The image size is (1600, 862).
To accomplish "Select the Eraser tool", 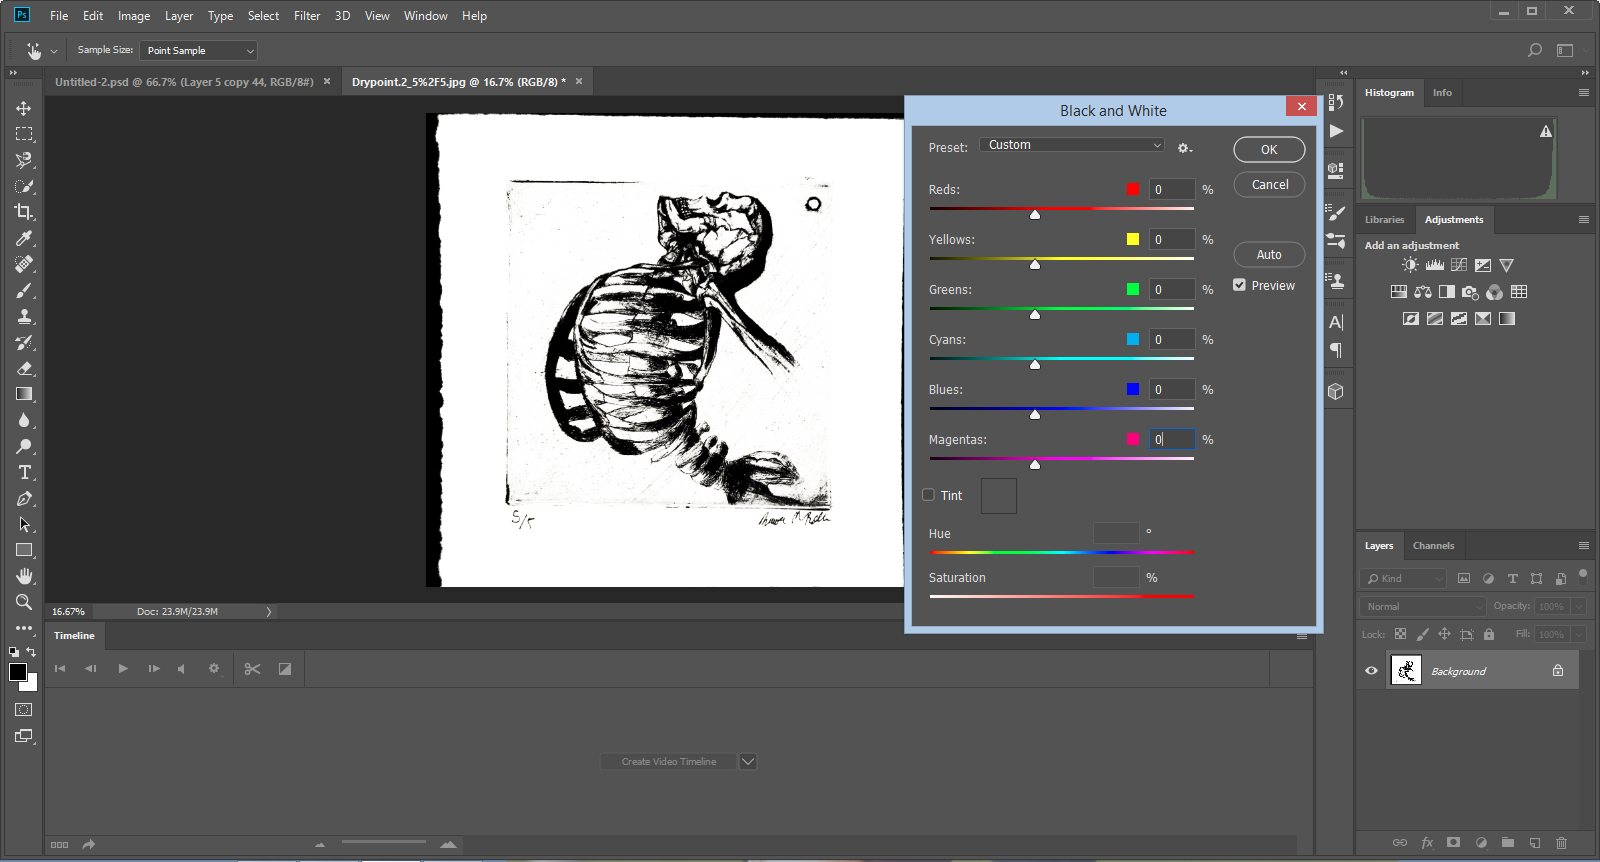I will [24, 368].
